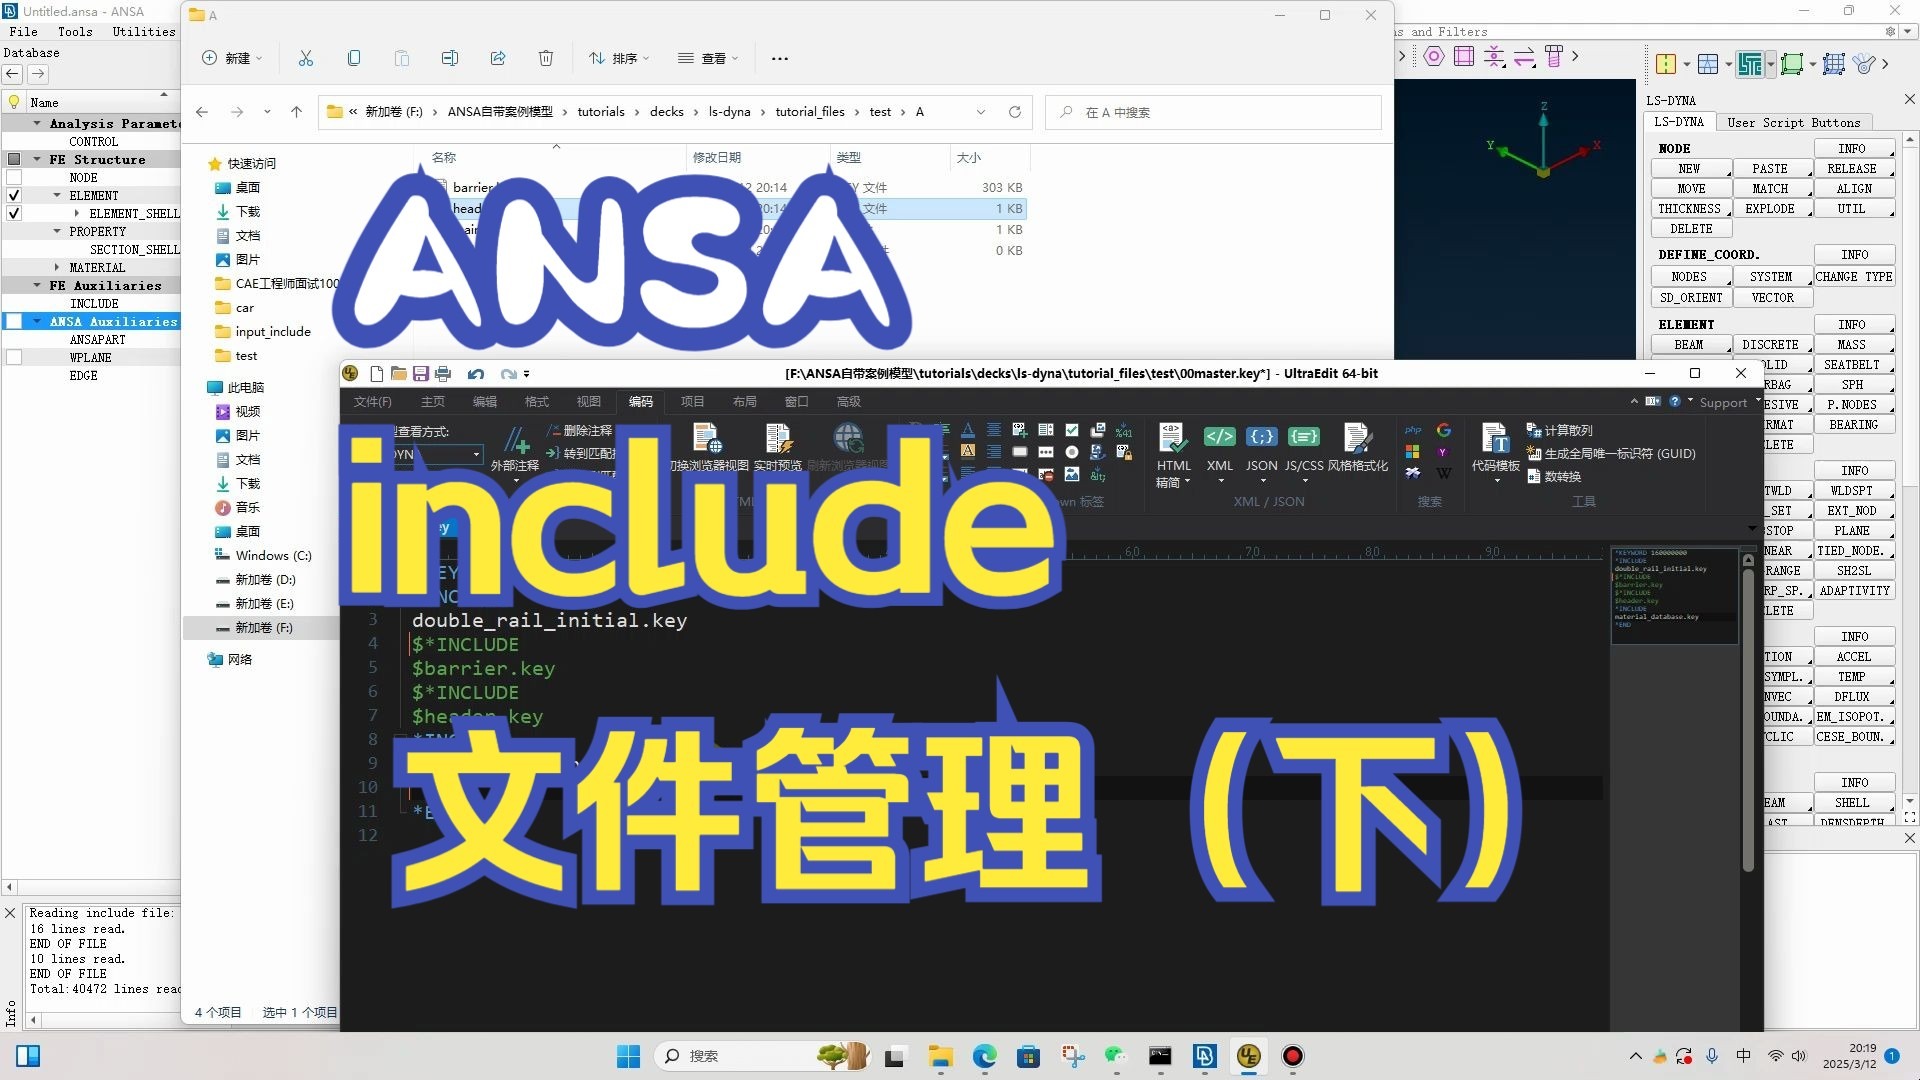
Task: Click the JSON formatting icon
Action: click(x=1261, y=437)
